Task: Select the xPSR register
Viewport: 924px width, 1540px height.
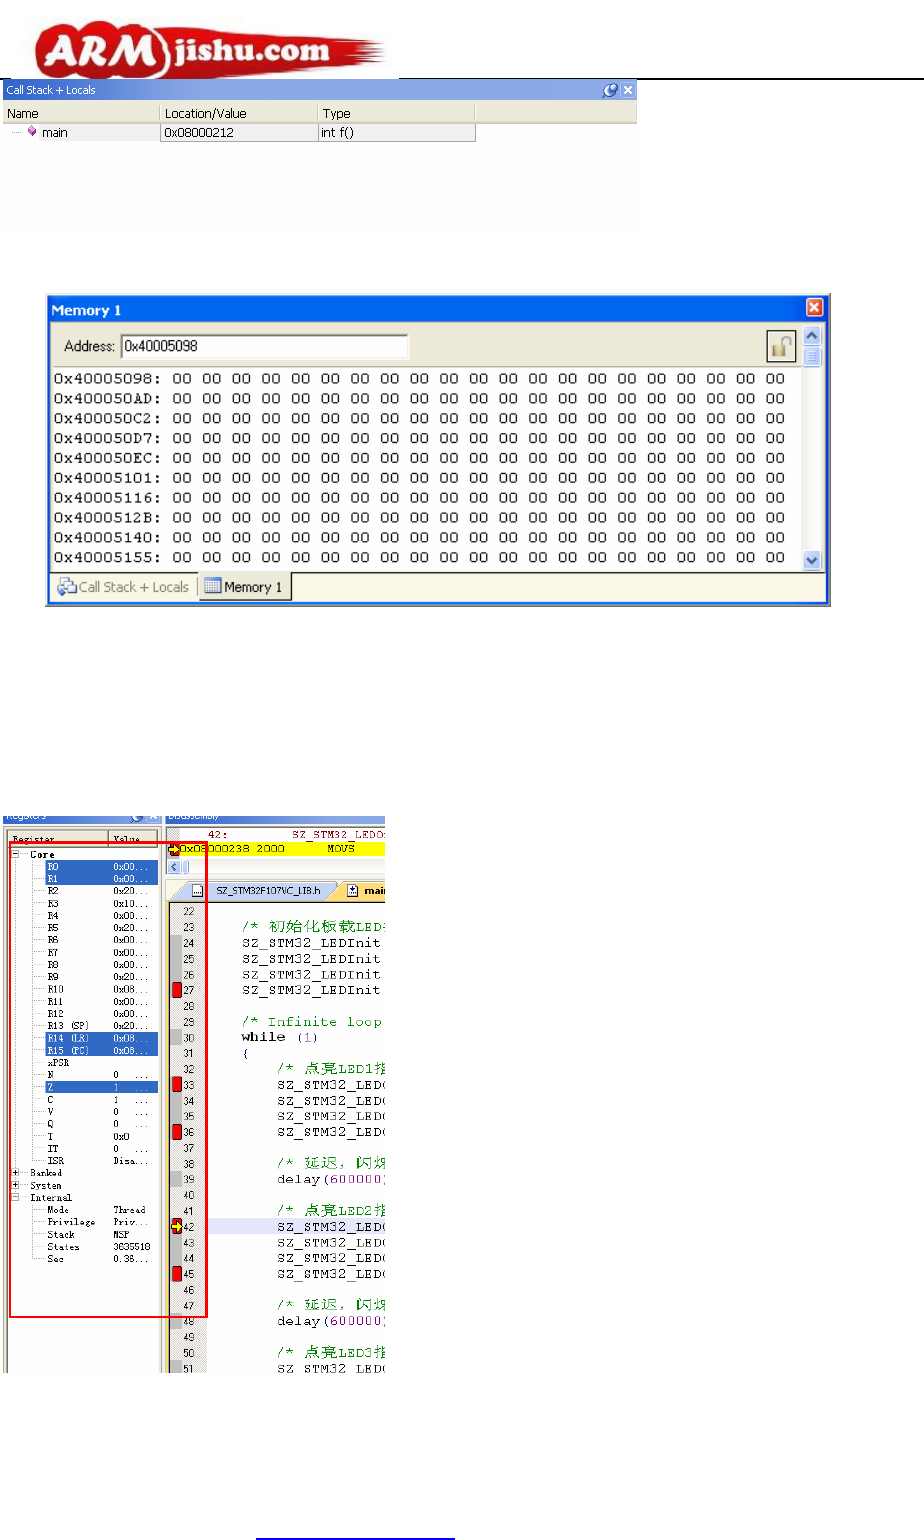Action: tap(58, 1063)
